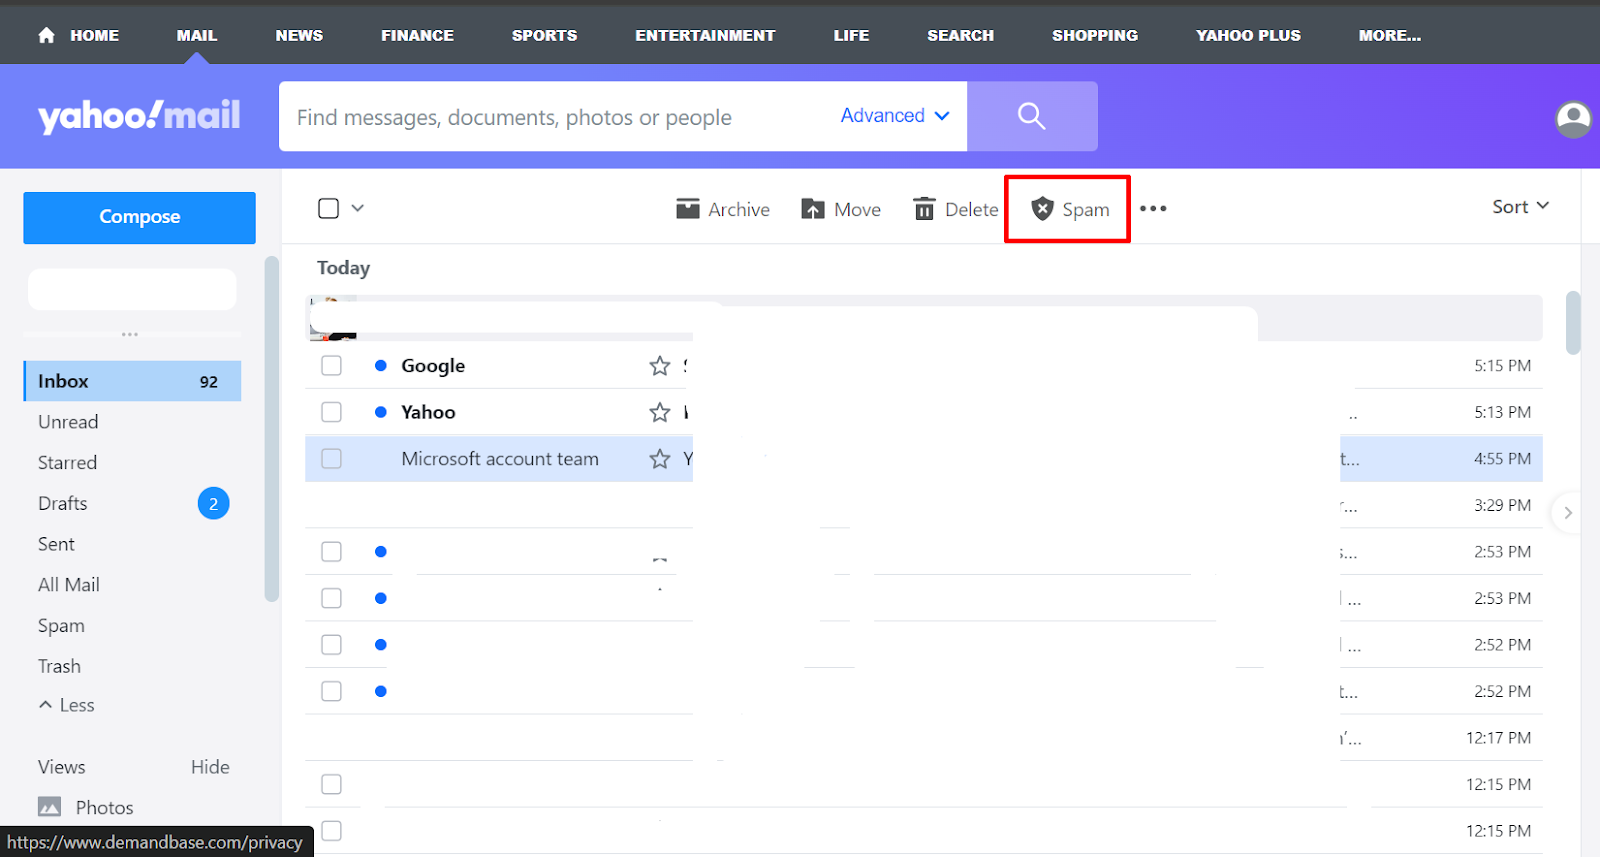Open the More... menu
This screenshot has height=857, width=1600.
pos(1389,35)
